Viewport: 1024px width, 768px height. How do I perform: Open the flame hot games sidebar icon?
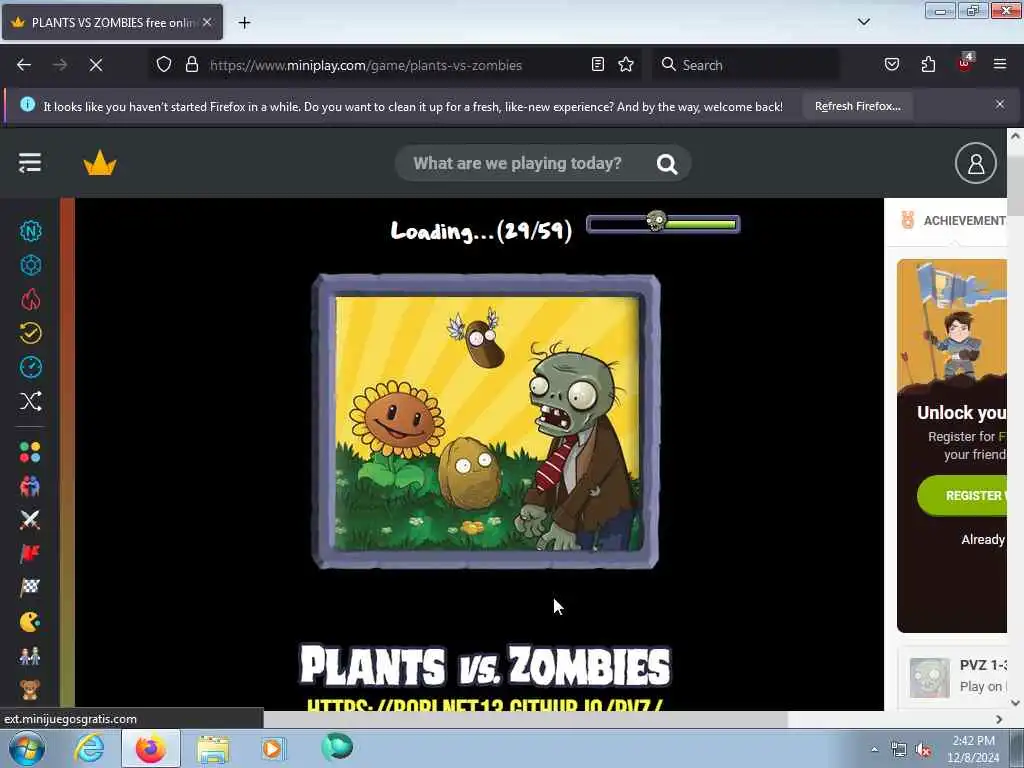31,299
